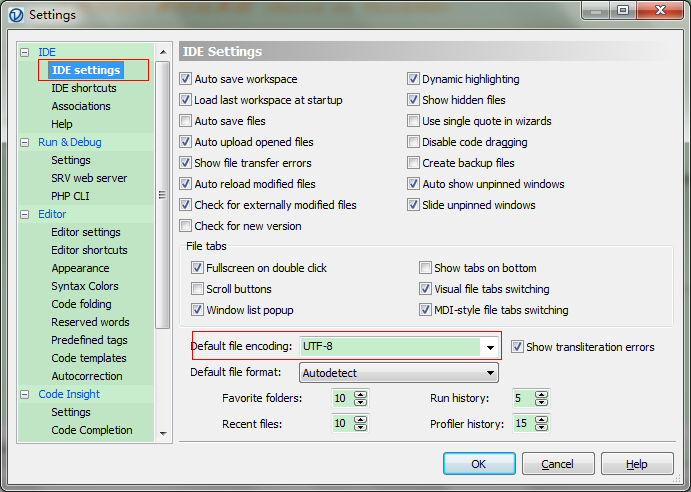Enable Scroll buttons checkbox
The width and height of the screenshot is (691, 492).
(197, 289)
